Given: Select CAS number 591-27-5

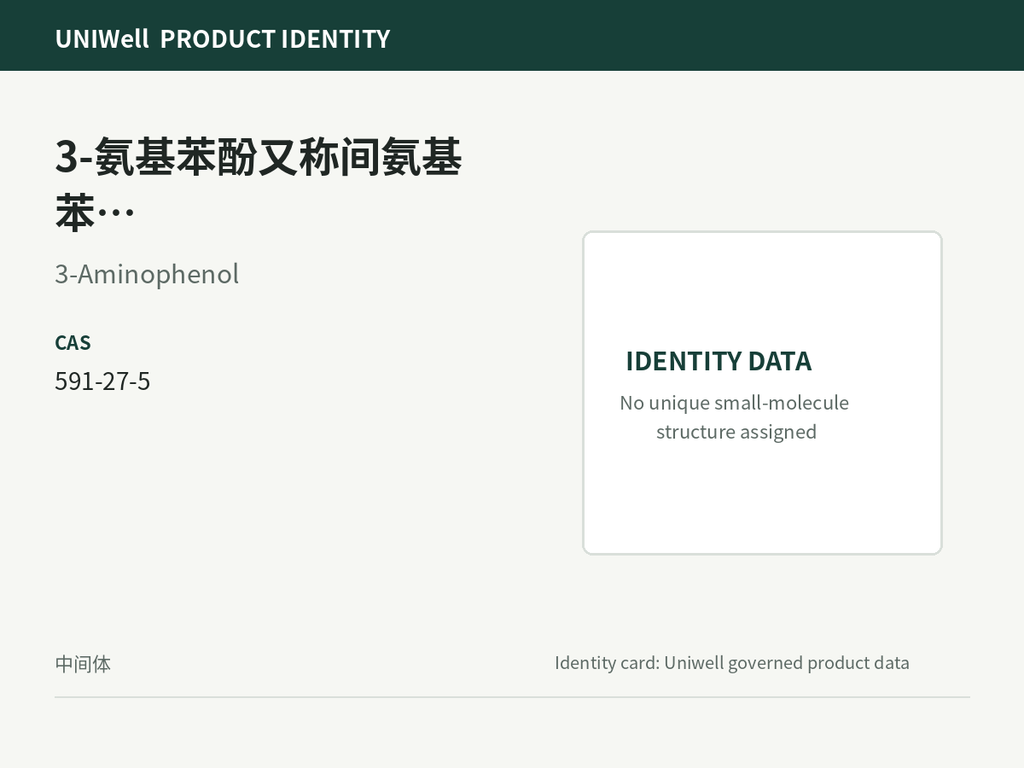Looking at the screenshot, I should click(103, 381).
